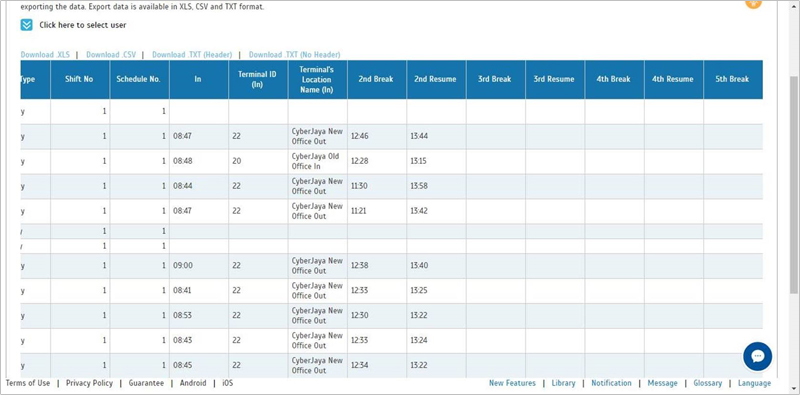Viewport: 800px width, 395px height.
Task: Click the 4th Resume column header
Action: pyautogui.click(x=673, y=79)
